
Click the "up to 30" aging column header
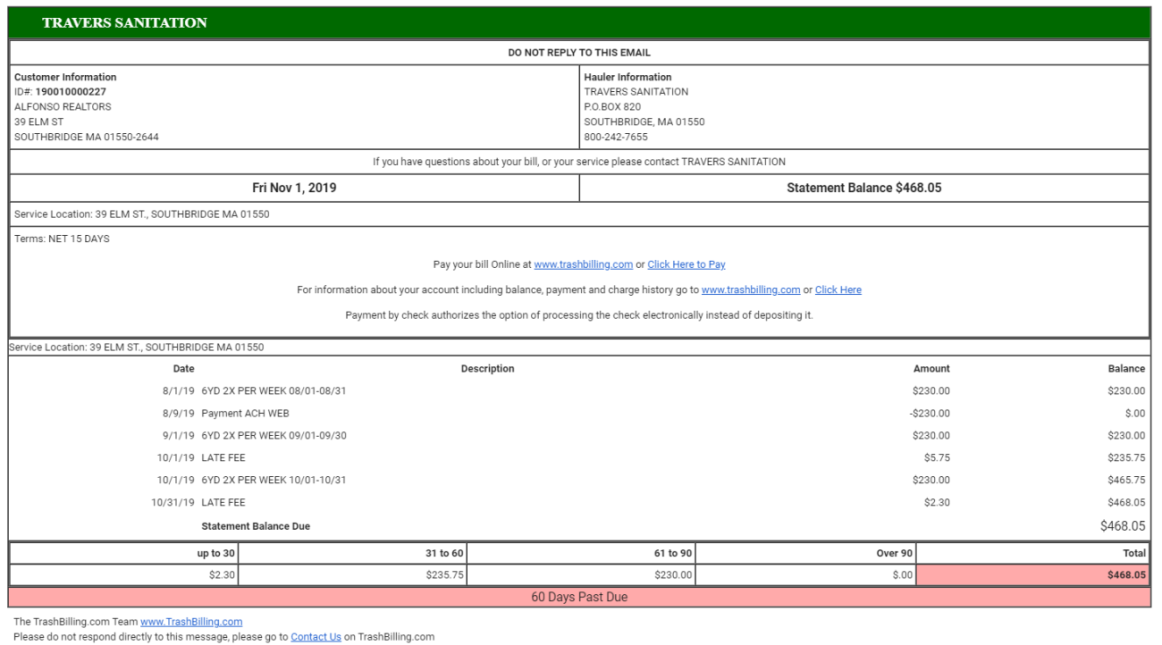[215, 552]
